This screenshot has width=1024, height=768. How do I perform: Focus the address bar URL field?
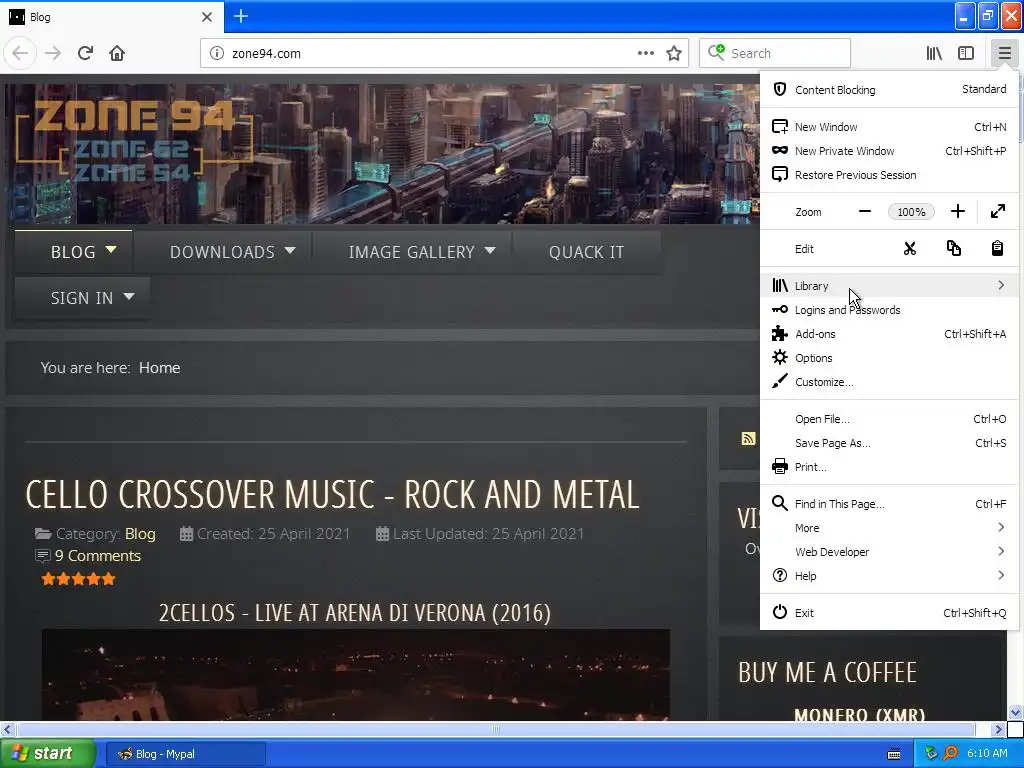pyautogui.click(x=431, y=53)
